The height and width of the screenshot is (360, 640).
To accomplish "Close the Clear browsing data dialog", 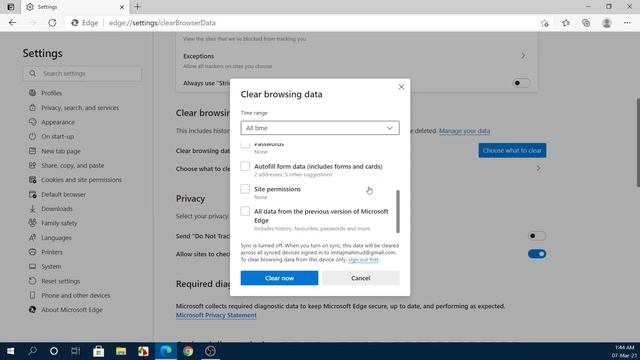I will [401, 87].
